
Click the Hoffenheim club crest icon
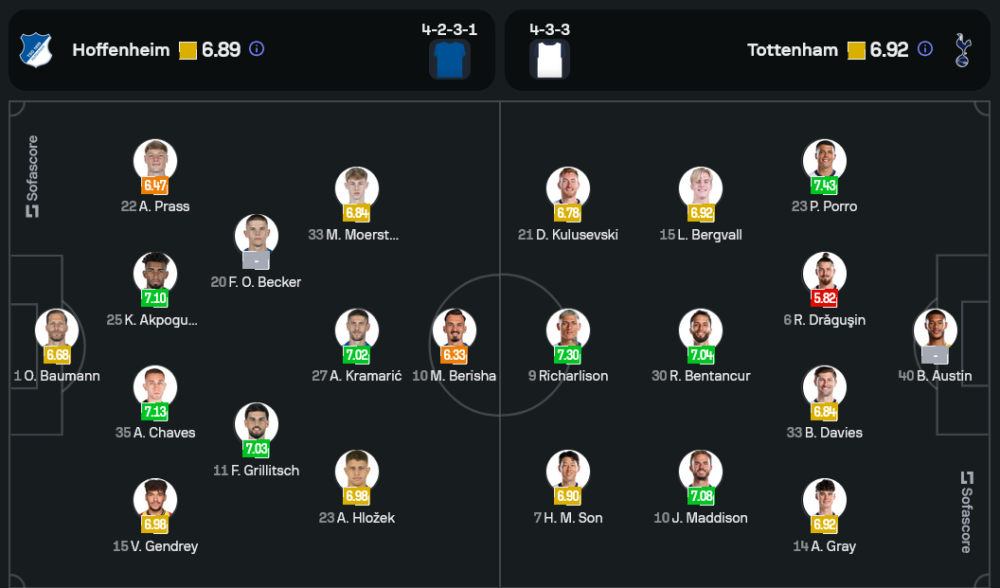pos(36,50)
